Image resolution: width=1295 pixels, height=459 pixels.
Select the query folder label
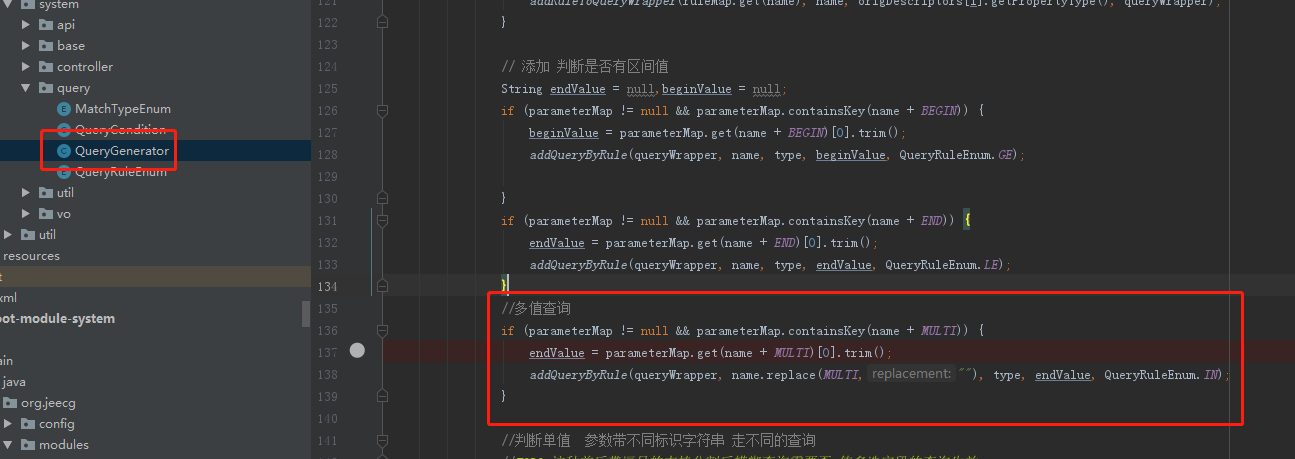(73, 88)
